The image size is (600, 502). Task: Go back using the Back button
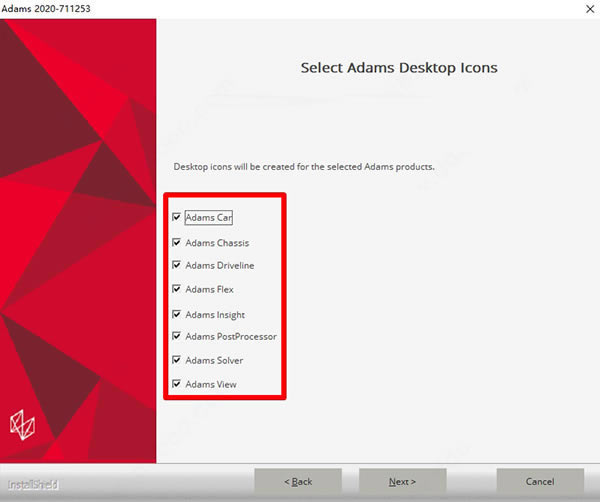[x=298, y=482]
